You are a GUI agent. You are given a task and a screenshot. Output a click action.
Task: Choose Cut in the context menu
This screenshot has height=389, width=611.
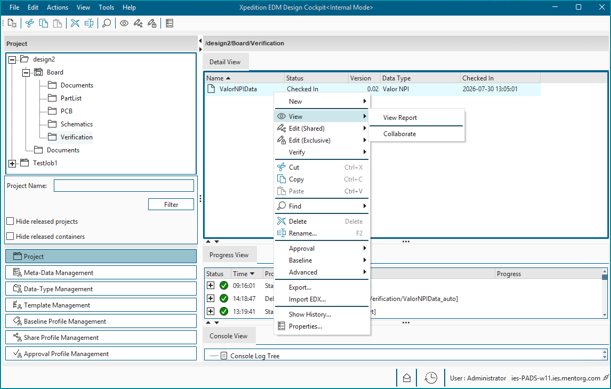tap(322, 167)
